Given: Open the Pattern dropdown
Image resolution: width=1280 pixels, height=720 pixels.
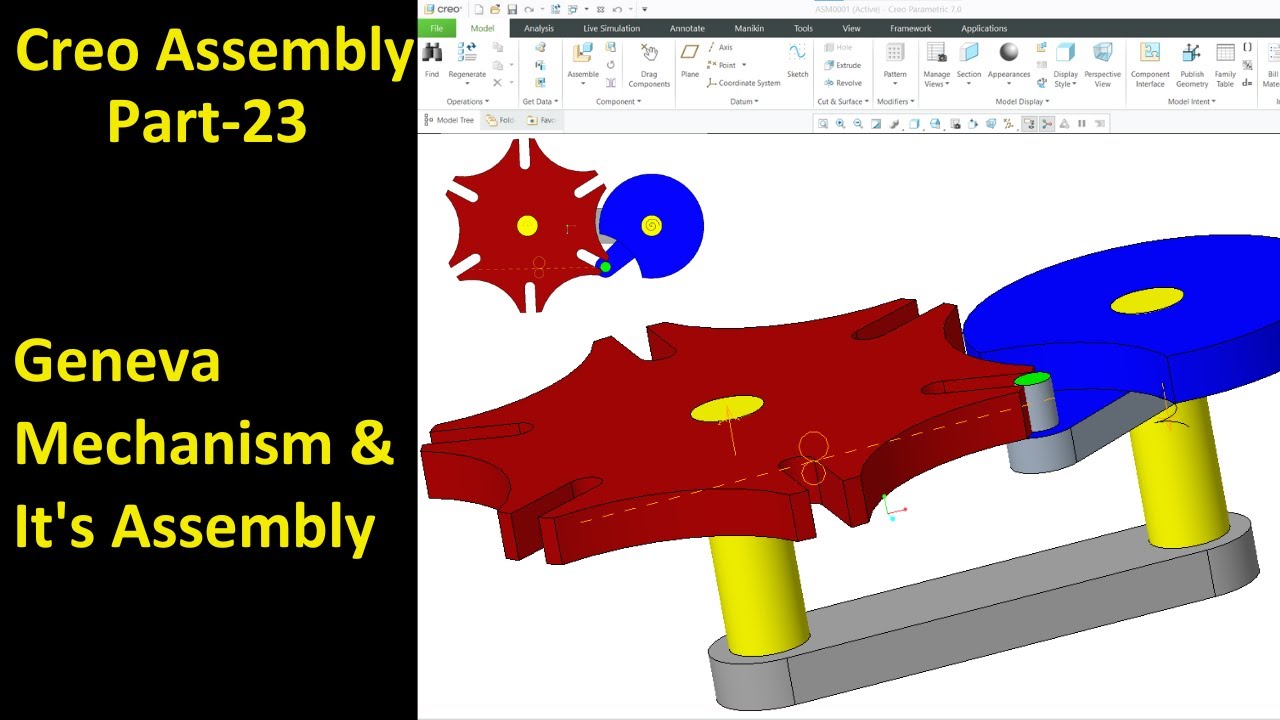Looking at the screenshot, I should 895,84.
